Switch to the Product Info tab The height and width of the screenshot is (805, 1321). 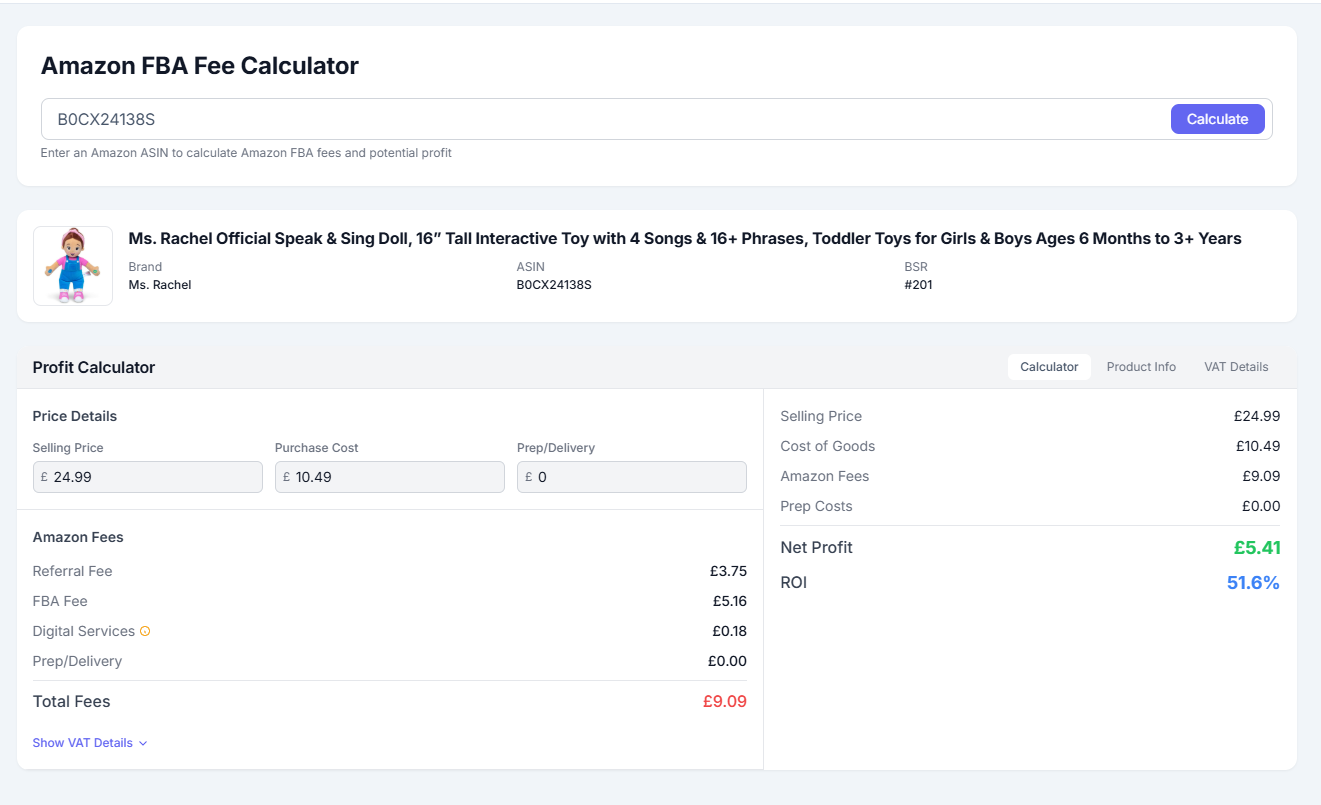pos(1141,367)
